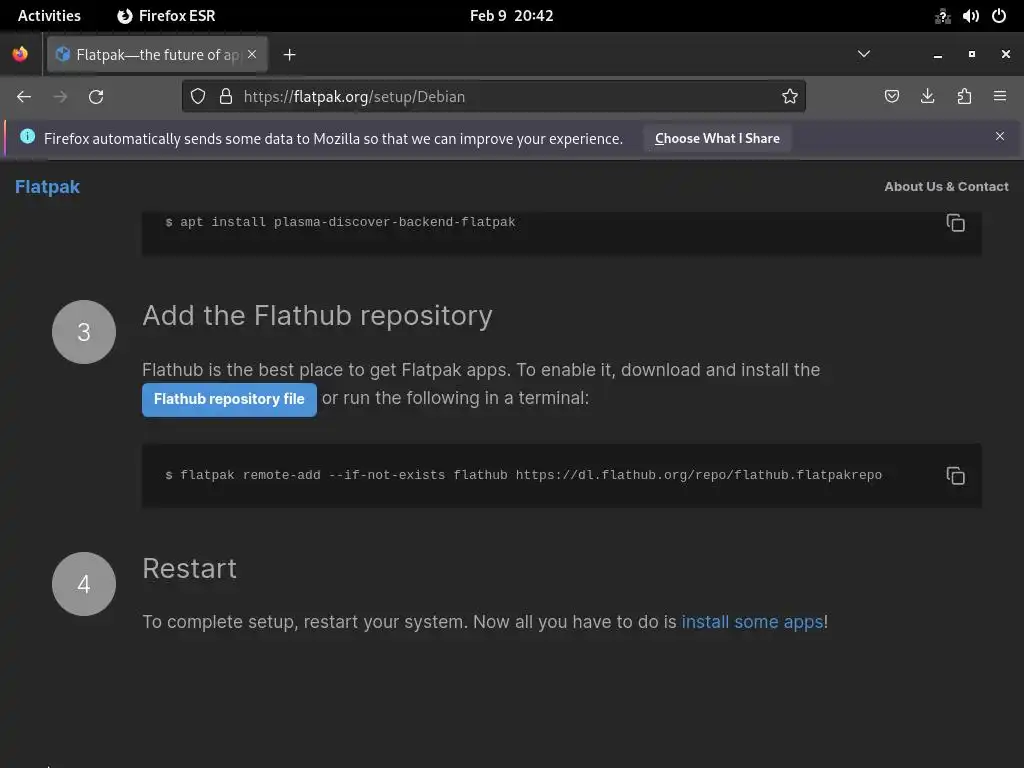Open the Firefox downloads panel
Image resolution: width=1024 pixels, height=768 pixels.
tap(928, 96)
